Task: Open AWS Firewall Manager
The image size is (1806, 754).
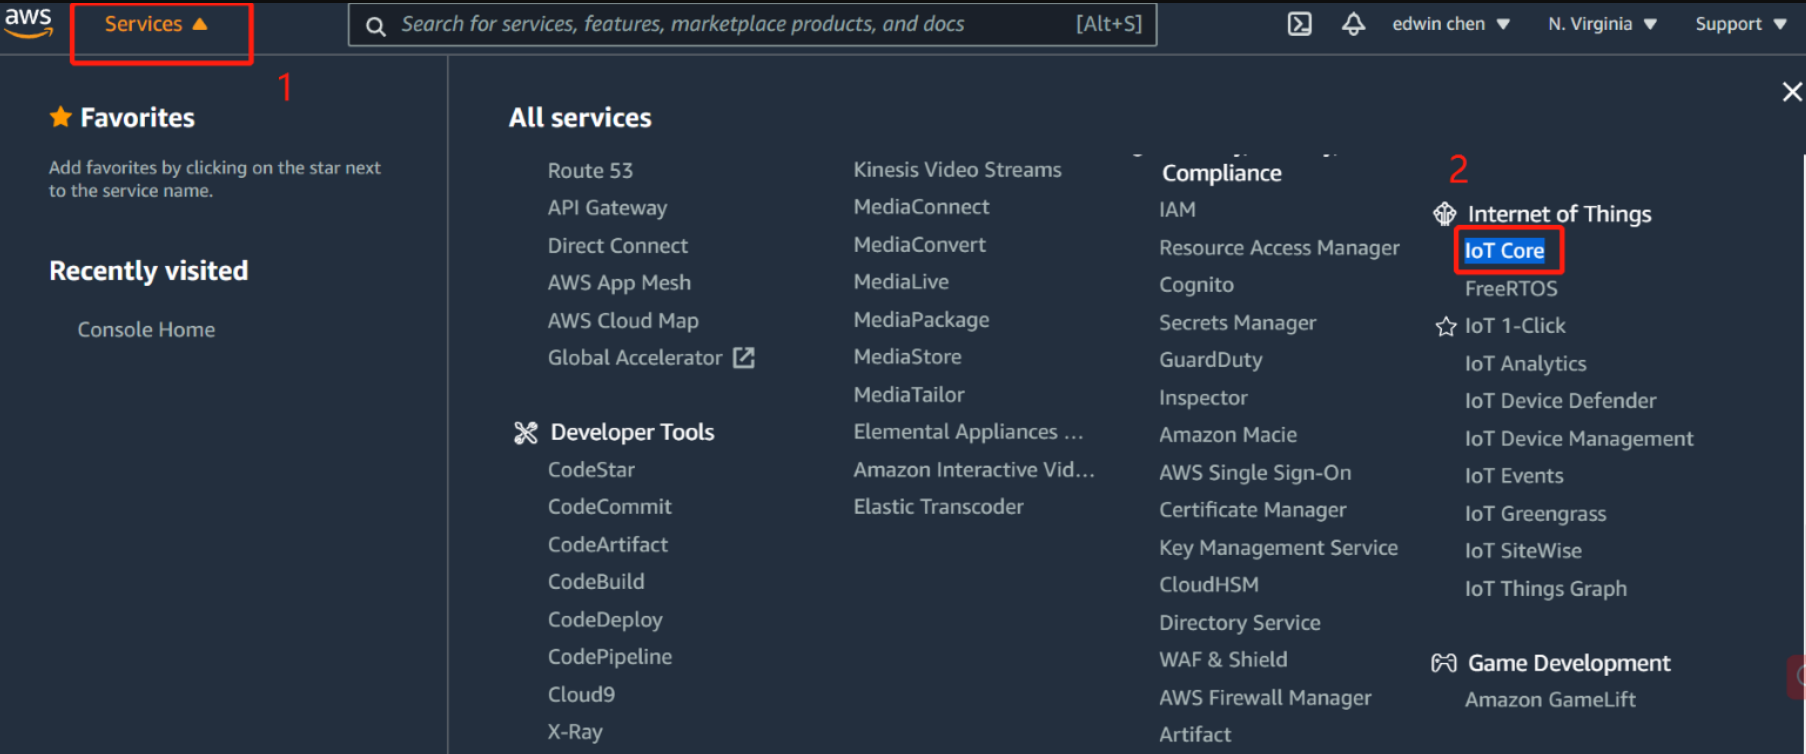Action: (x=1265, y=698)
